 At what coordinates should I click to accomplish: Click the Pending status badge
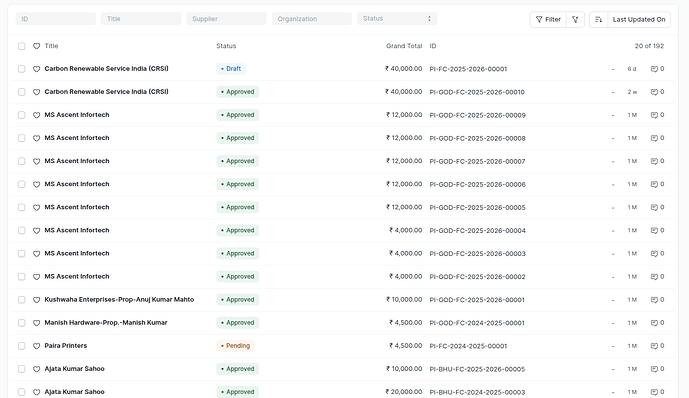click(236, 346)
